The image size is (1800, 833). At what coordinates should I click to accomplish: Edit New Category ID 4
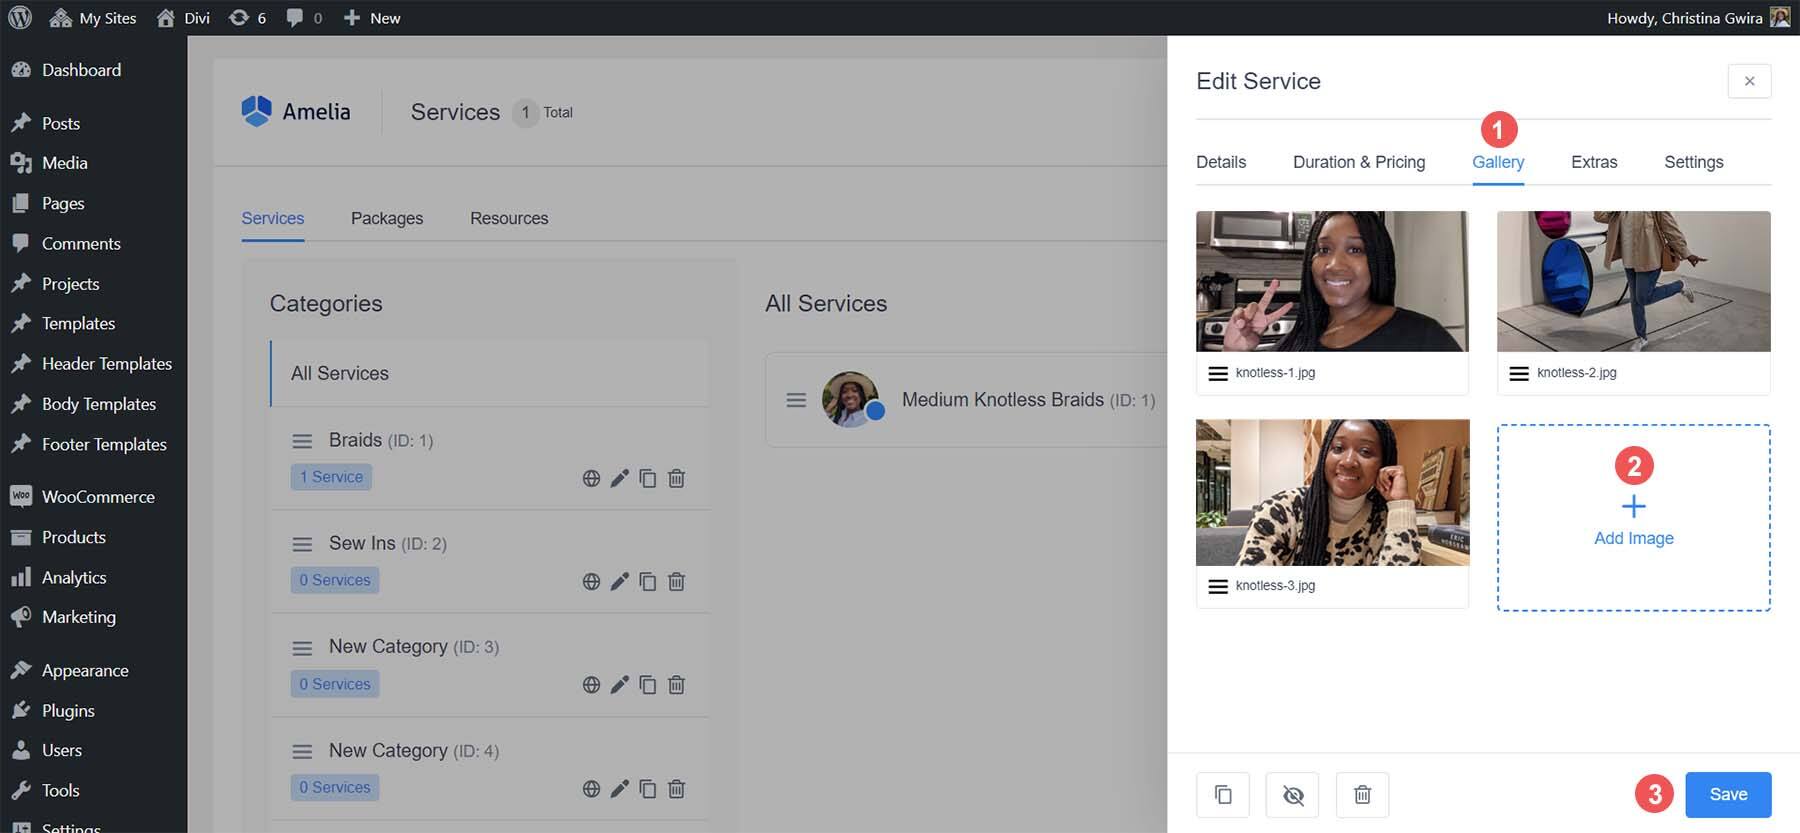tap(620, 789)
